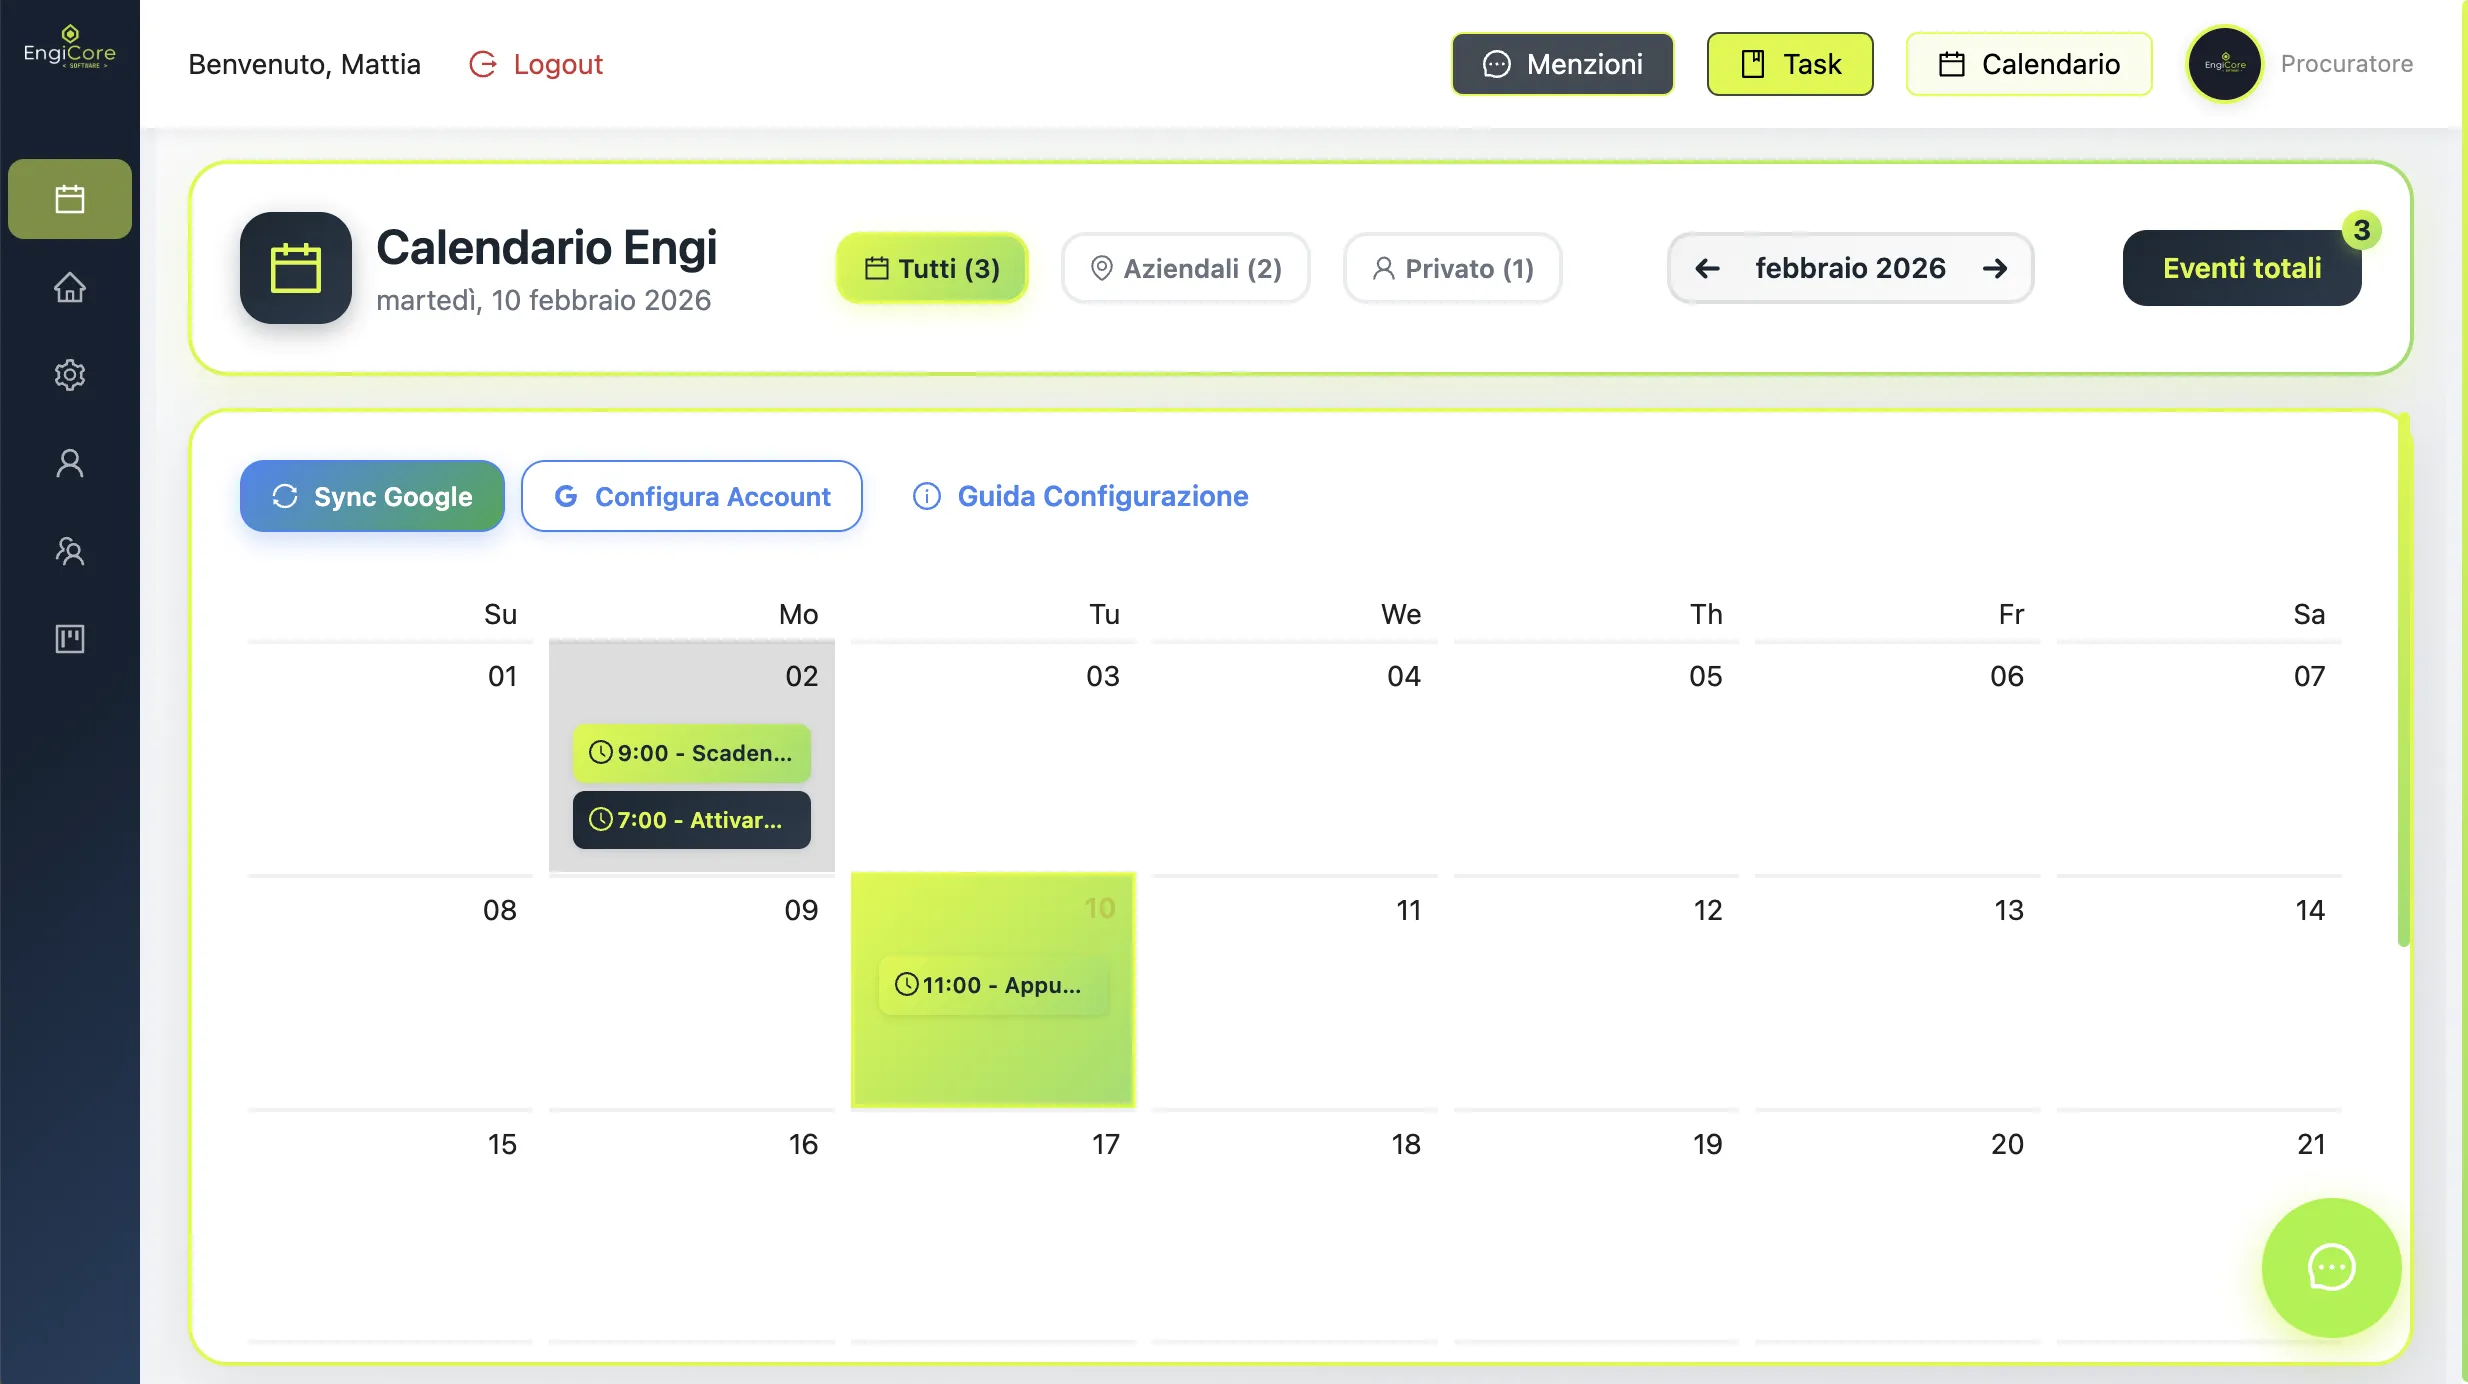Click the calendar panel vertical scrollbar
The image size is (2468, 1384).
pos(2404,680)
